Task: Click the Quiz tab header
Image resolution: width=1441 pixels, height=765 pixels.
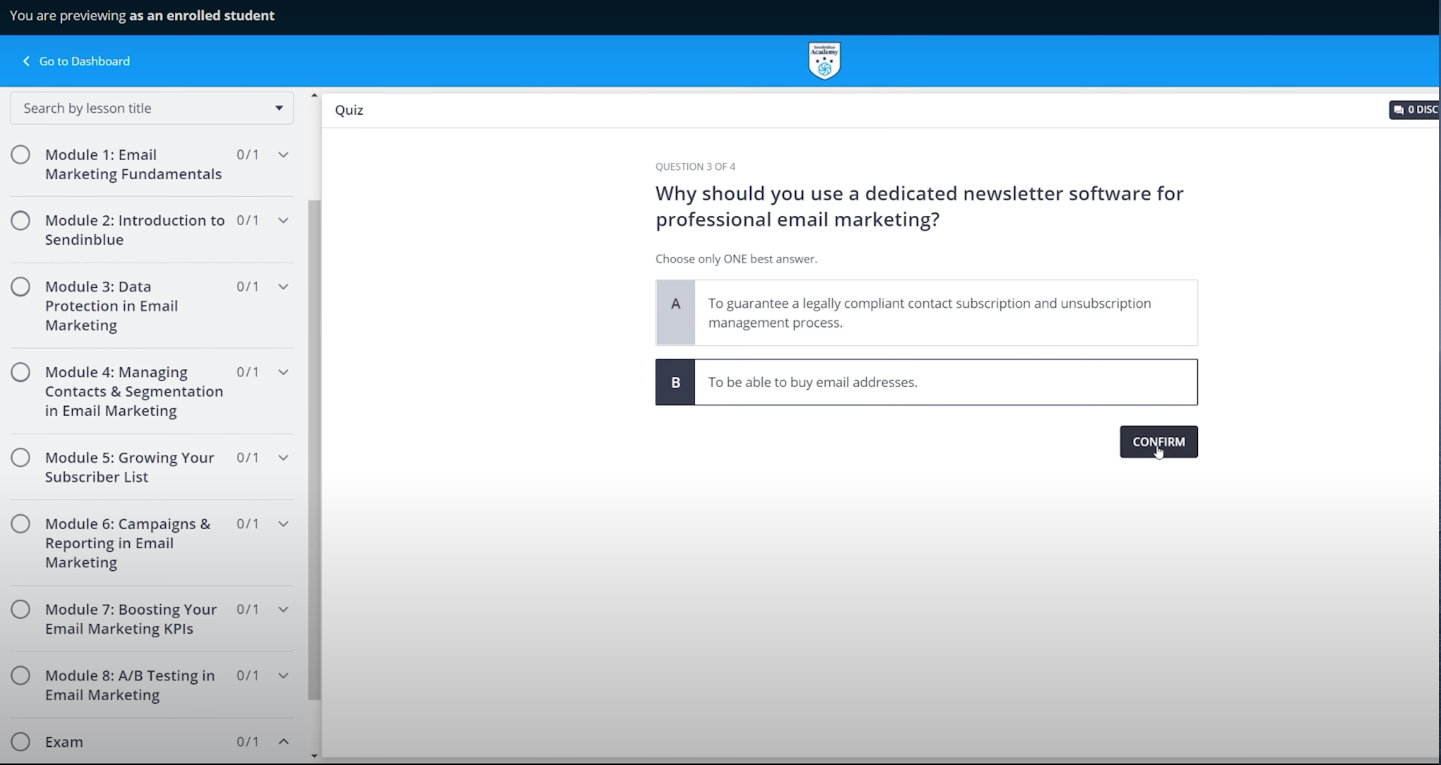Action: 348,110
